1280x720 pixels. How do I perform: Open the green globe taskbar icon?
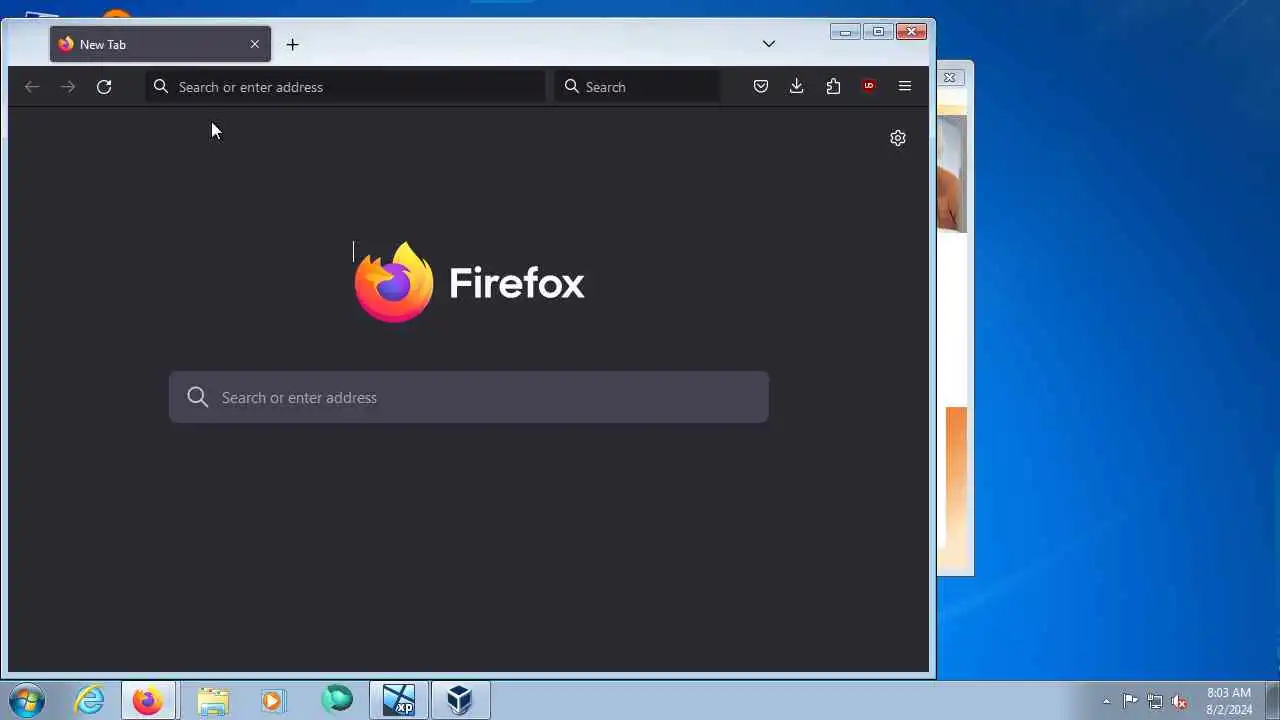click(x=337, y=699)
